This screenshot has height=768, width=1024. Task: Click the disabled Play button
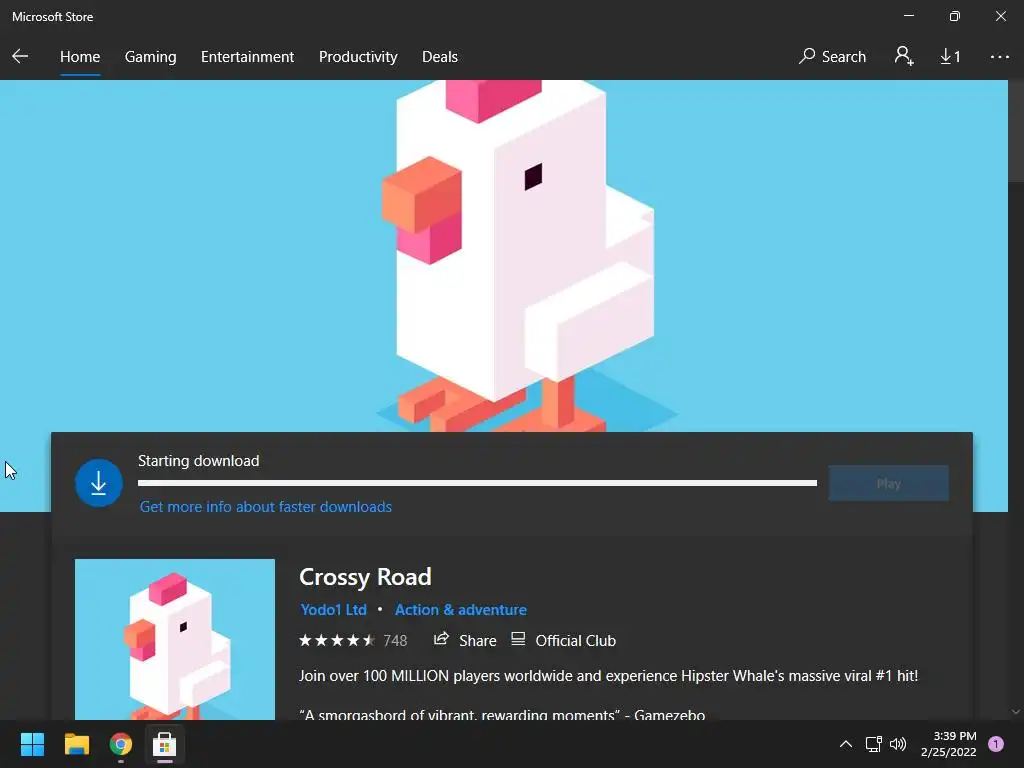tap(888, 483)
